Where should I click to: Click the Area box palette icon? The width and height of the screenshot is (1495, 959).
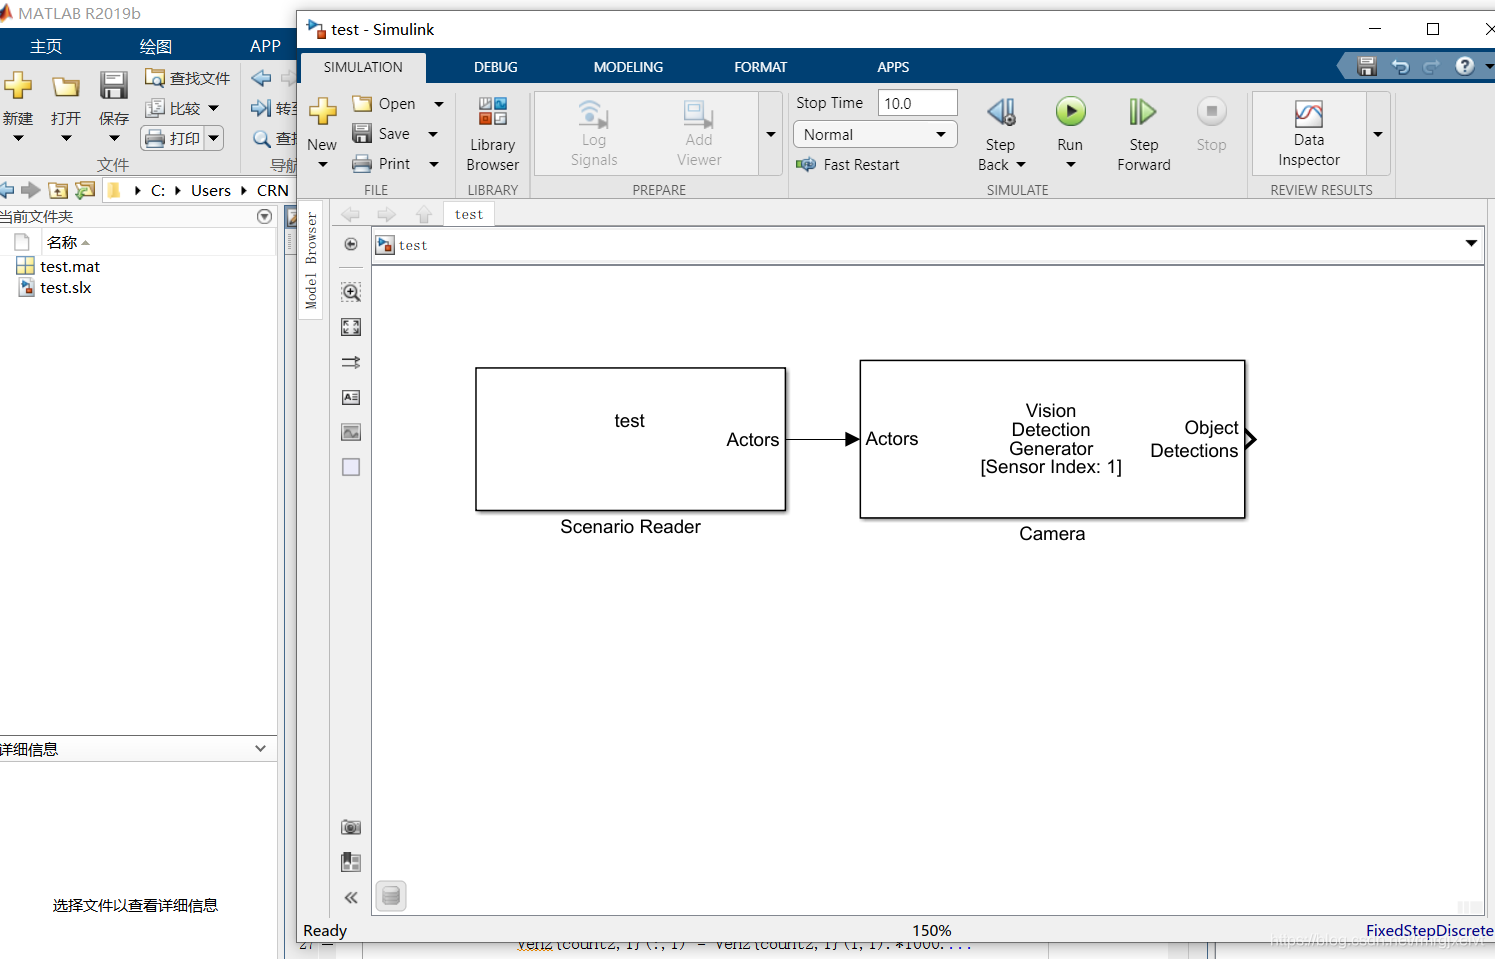point(351,467)
